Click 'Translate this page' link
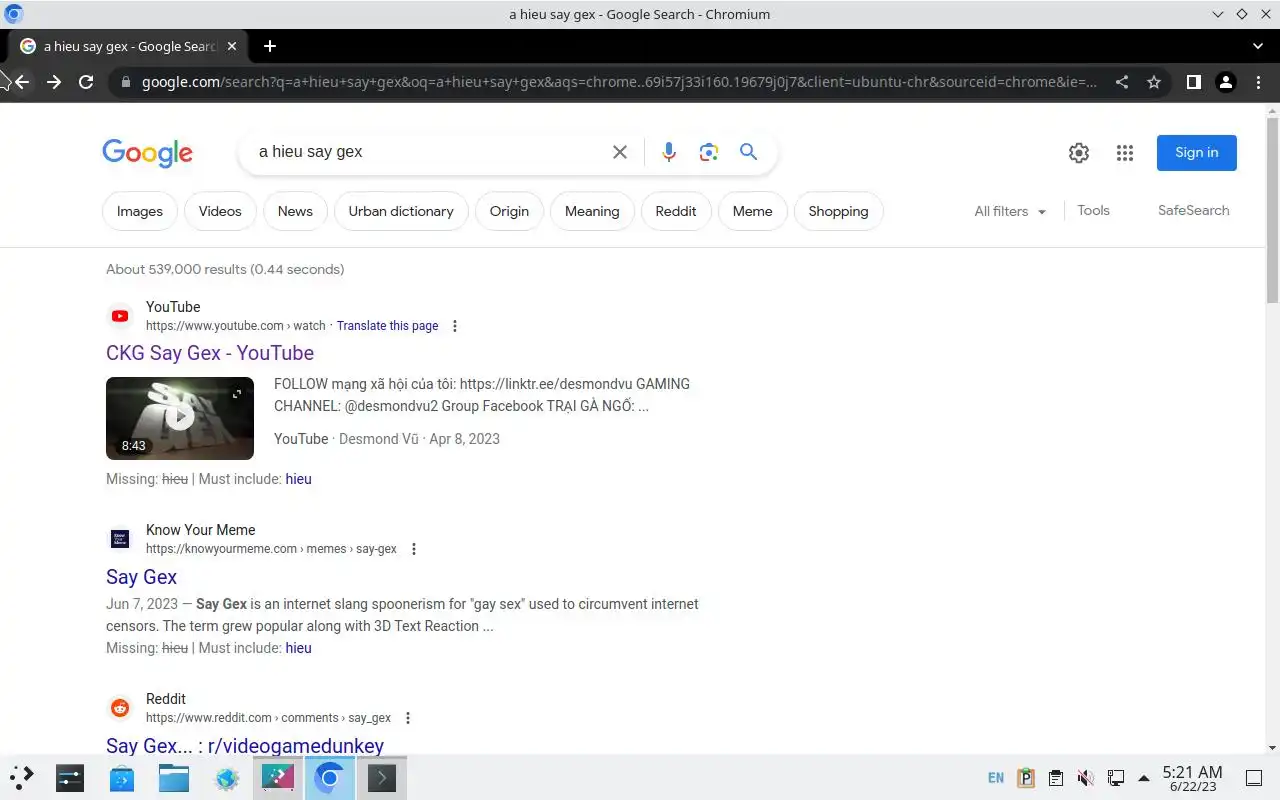 [387, 326]
